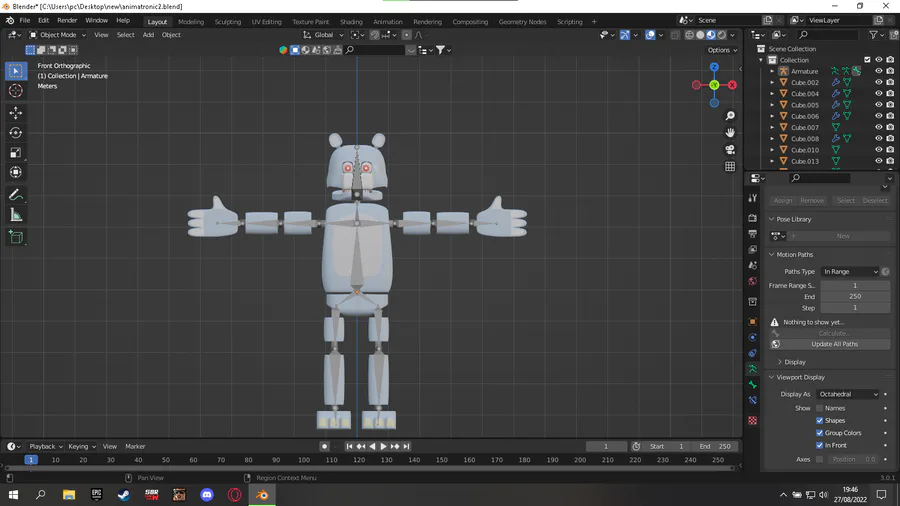Expand Armature in the outliner

coord(772,71)
